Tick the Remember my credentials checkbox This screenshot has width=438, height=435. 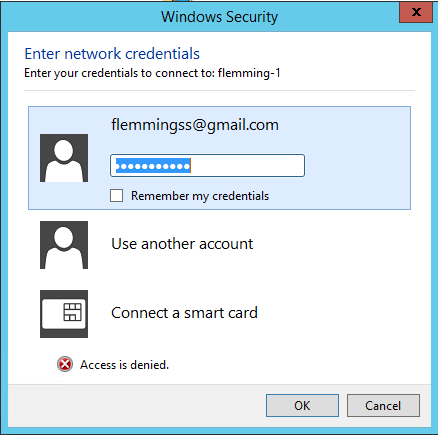click(x=116, y=196)
